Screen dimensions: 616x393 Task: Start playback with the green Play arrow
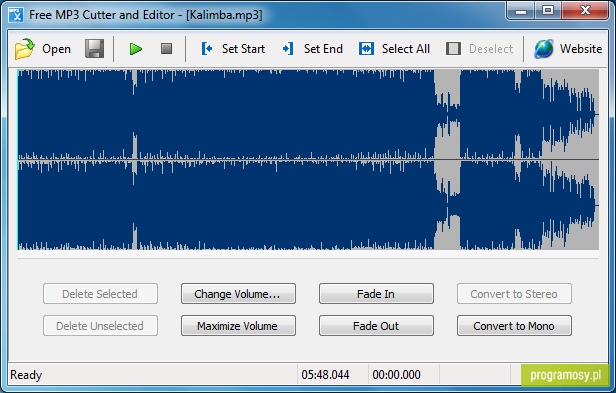(136, 49)
